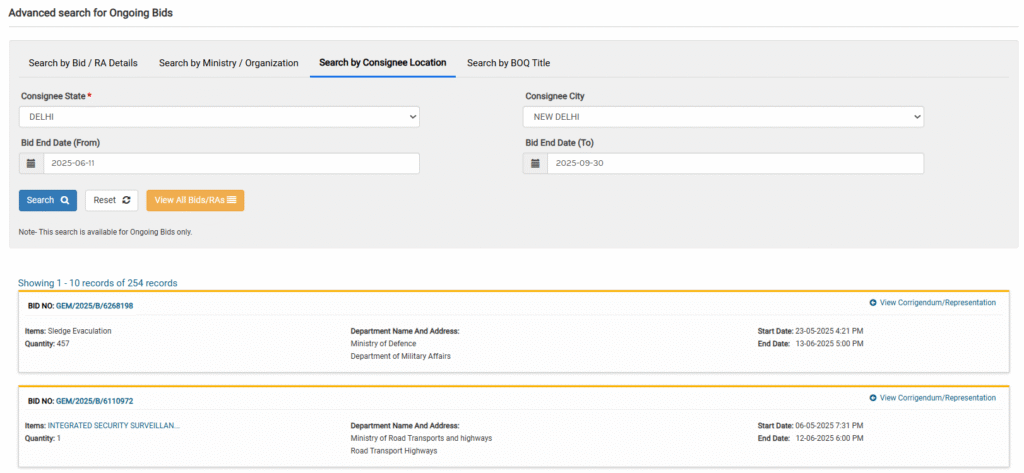The image size is (1024, 473).
Task: Open the Consignee City dropdown
Action: (724, 117)
